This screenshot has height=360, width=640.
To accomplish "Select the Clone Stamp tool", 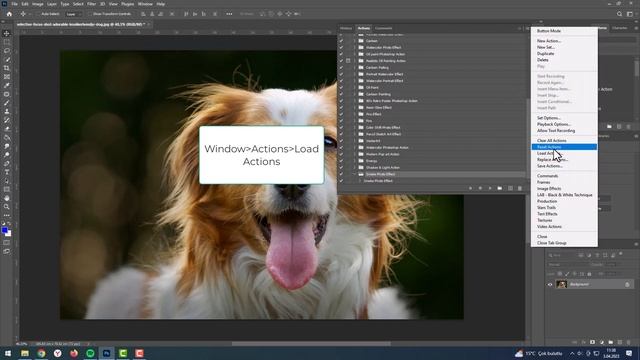I will (x=7, y=111).
